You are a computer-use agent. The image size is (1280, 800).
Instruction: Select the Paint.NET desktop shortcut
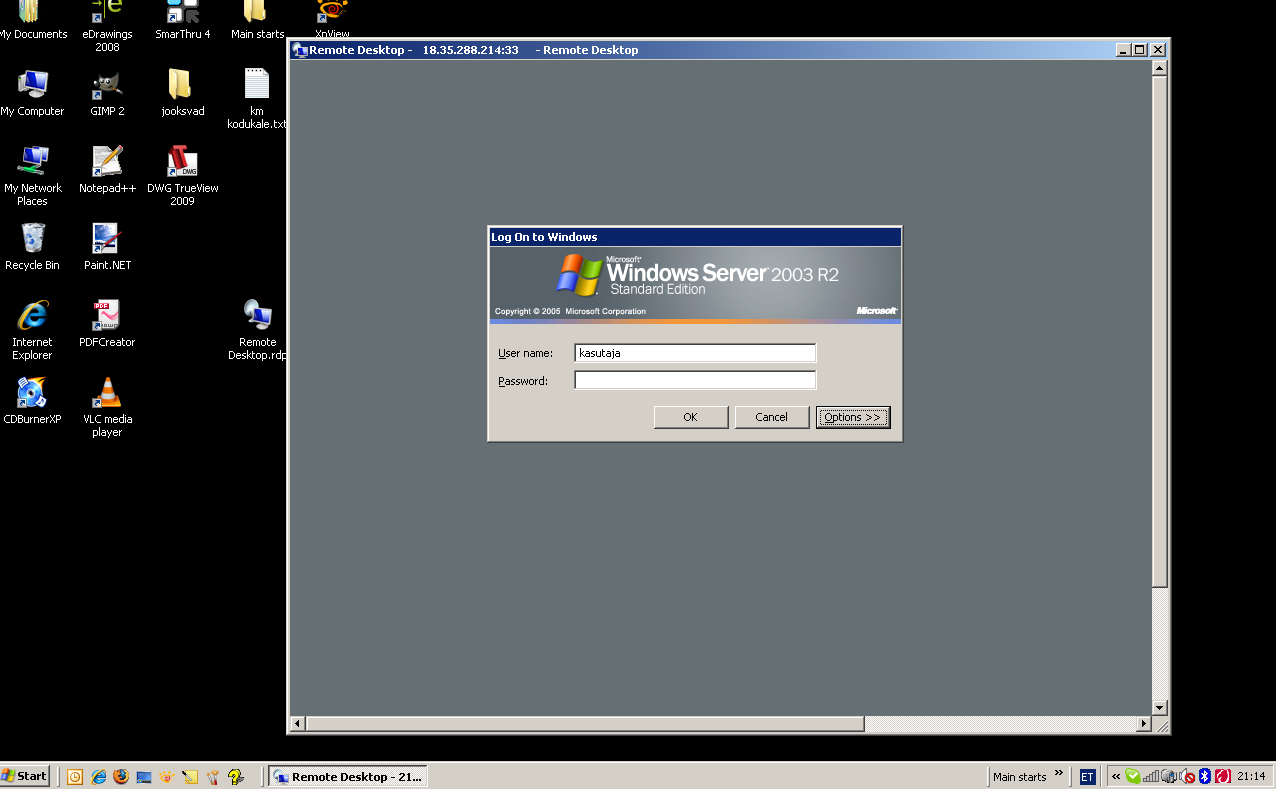(107, 247)
